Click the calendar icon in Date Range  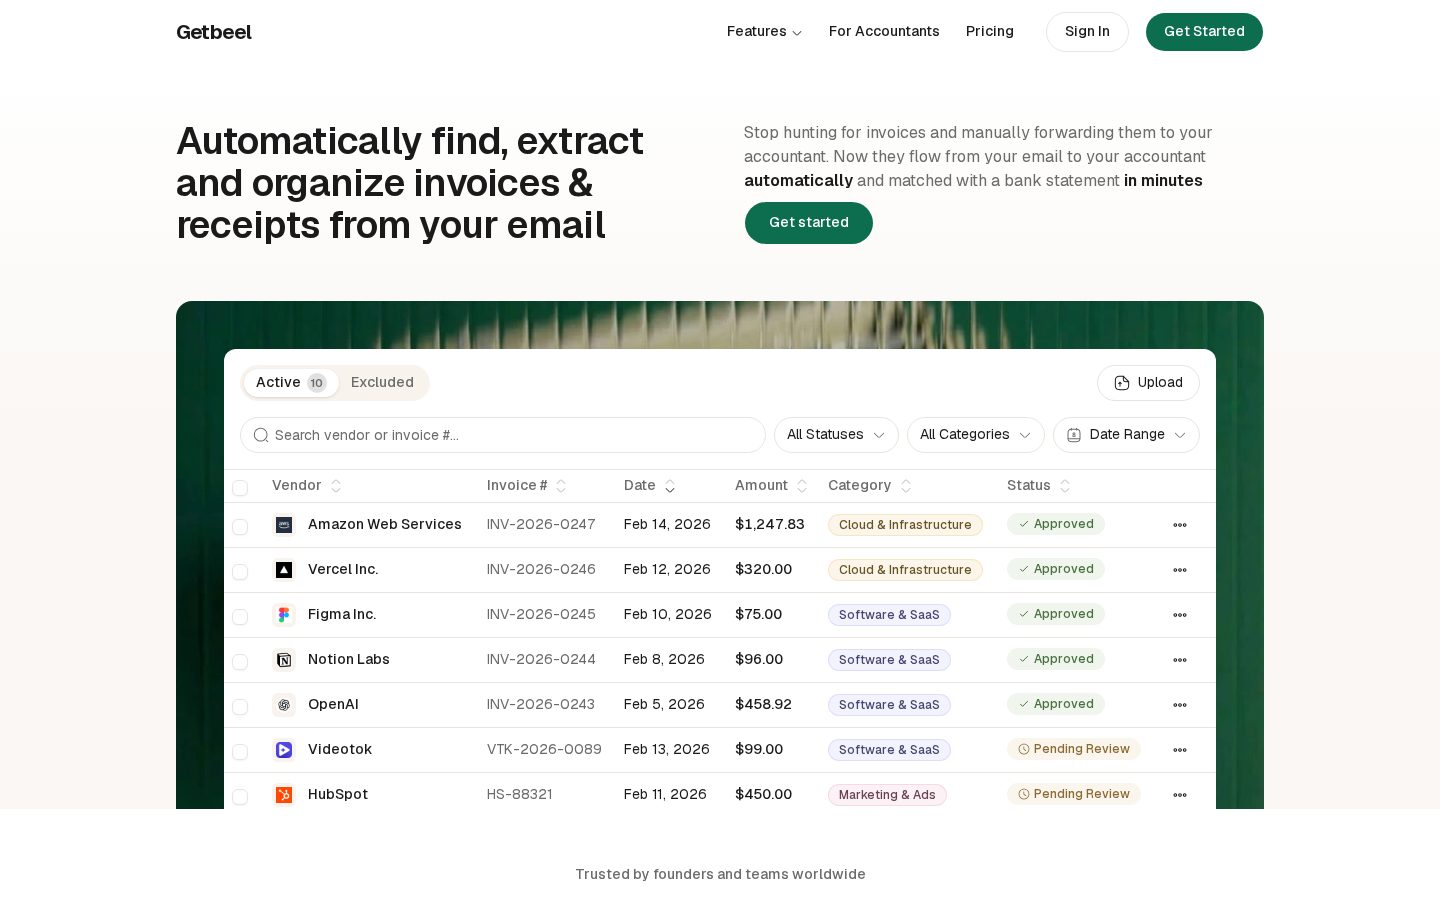pos(1074,435)
